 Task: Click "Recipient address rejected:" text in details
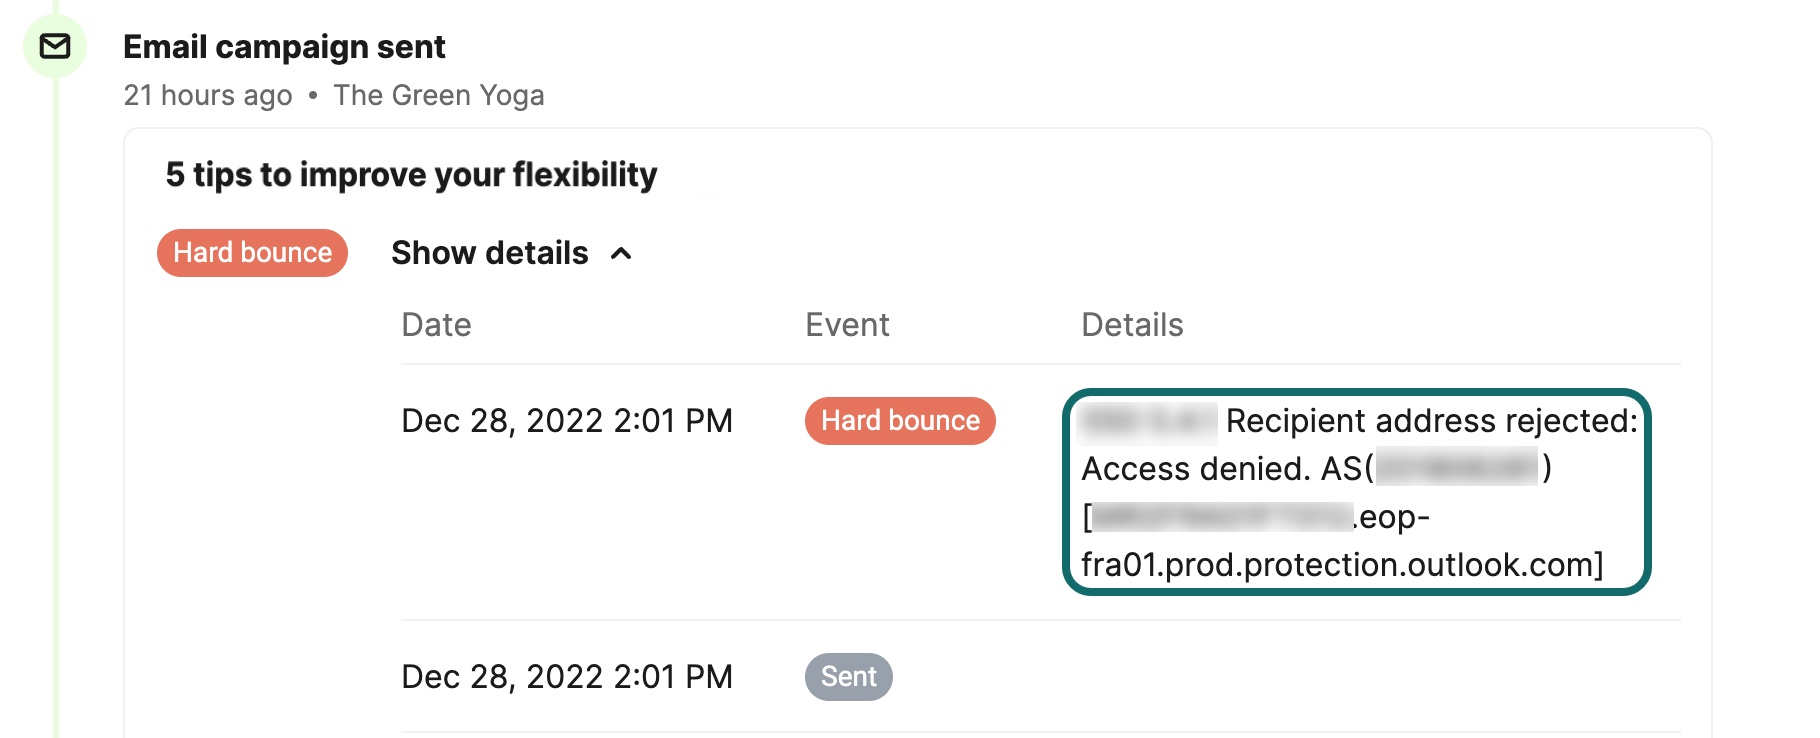tap(1432, 421)
